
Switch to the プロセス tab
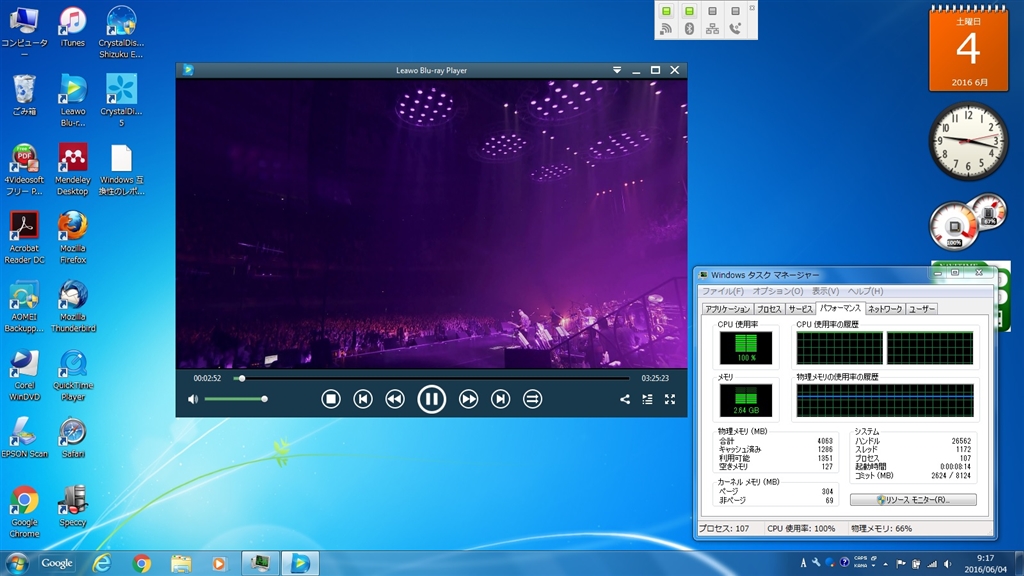[x=769, y=309]
